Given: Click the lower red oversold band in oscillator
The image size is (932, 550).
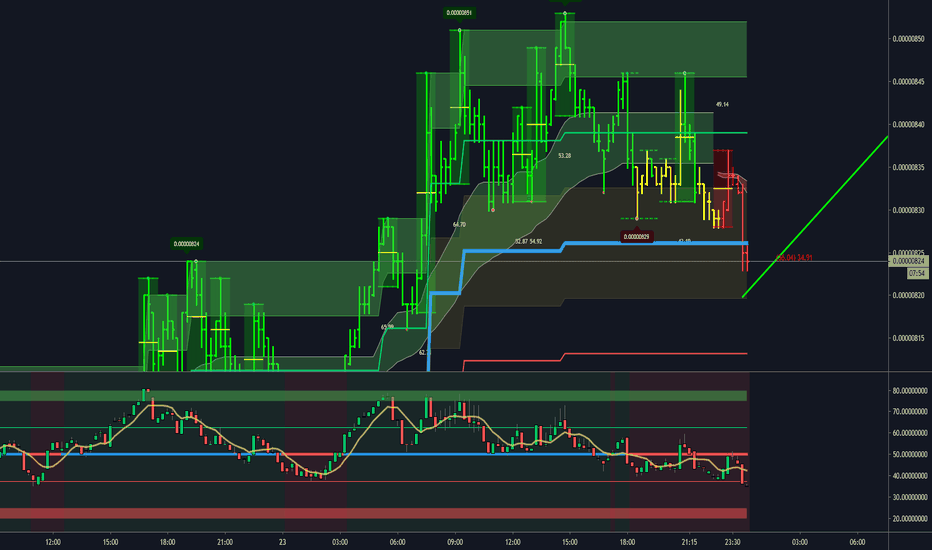Looking at the screenshot, I should click(373, 513).
